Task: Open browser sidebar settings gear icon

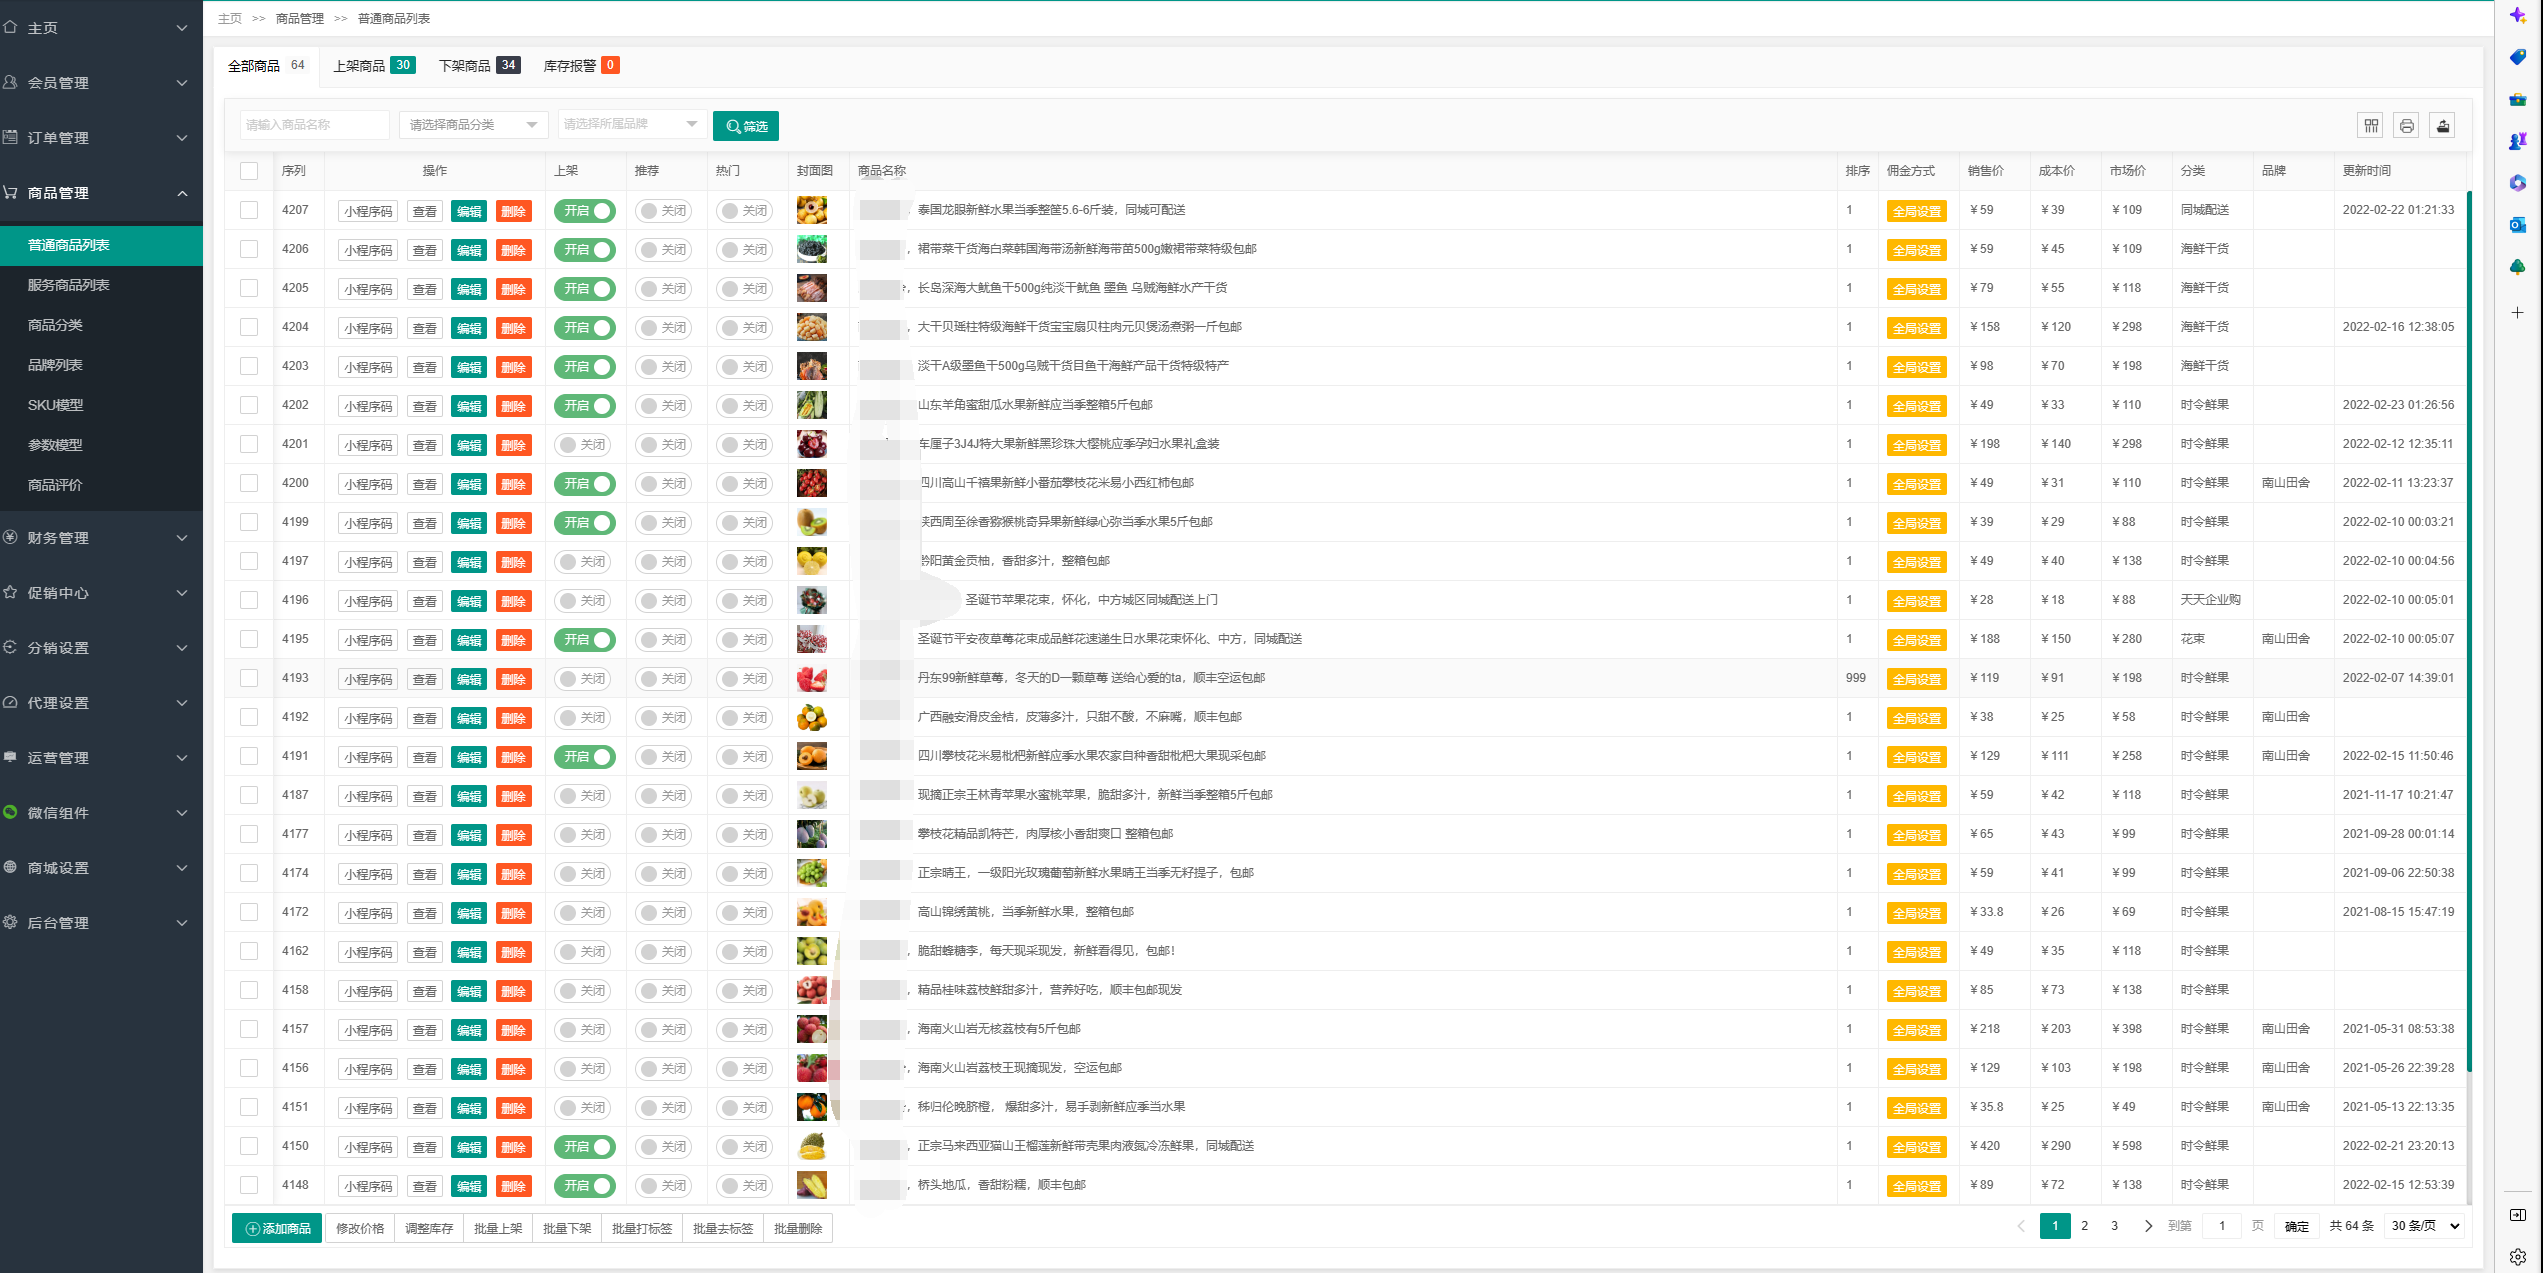Action: tap(2518, 1257)
